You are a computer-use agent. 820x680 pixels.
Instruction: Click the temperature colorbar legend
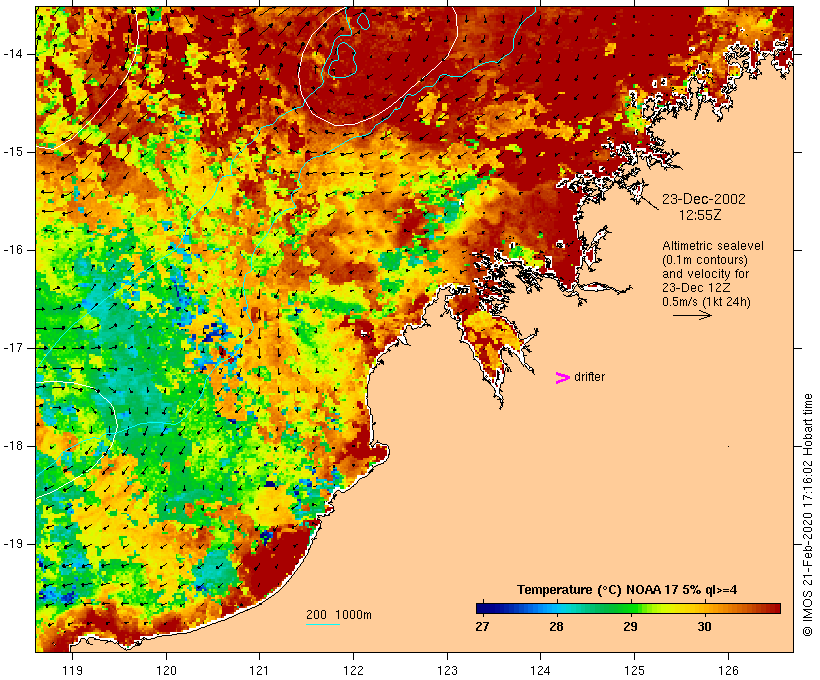coord(628,608)
